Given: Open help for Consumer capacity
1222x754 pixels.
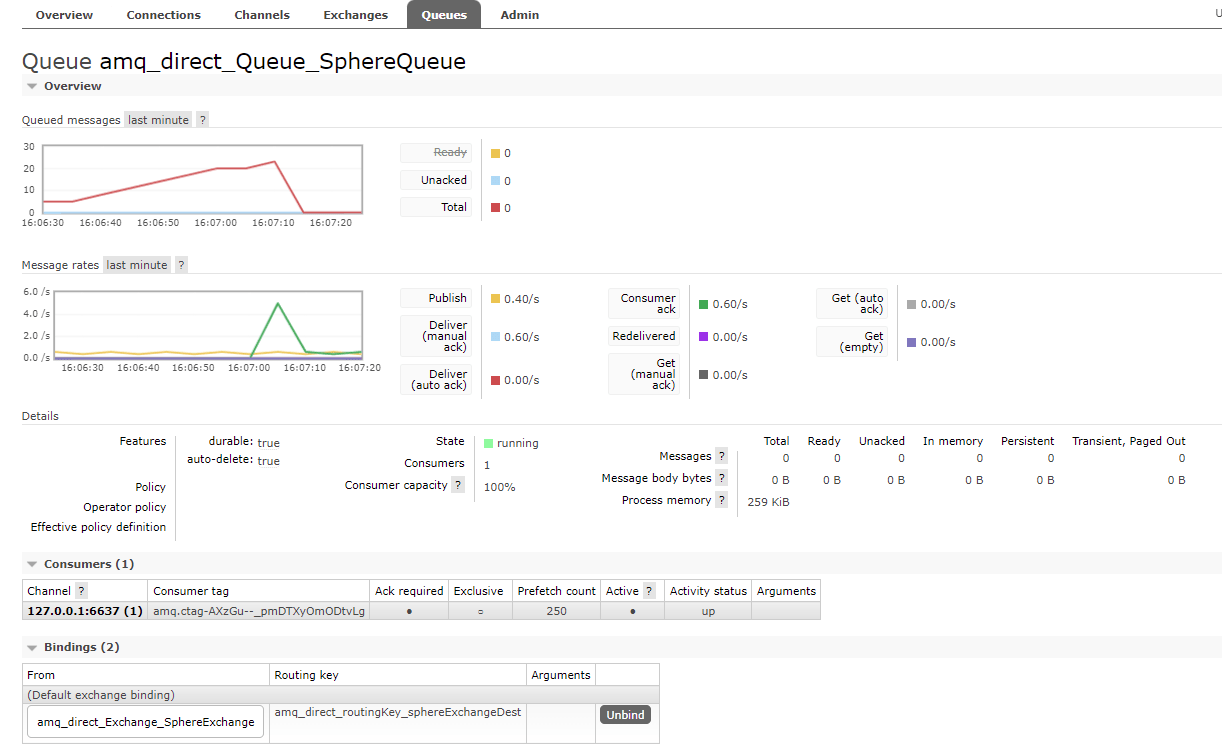Looking at the screenshot, I should click(458, 485).
